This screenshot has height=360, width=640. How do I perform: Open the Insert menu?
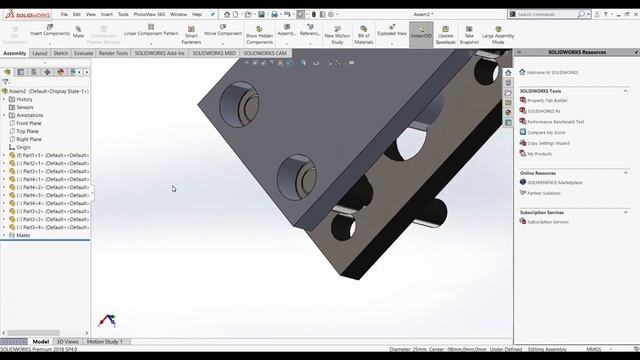[x=107, y=14]
